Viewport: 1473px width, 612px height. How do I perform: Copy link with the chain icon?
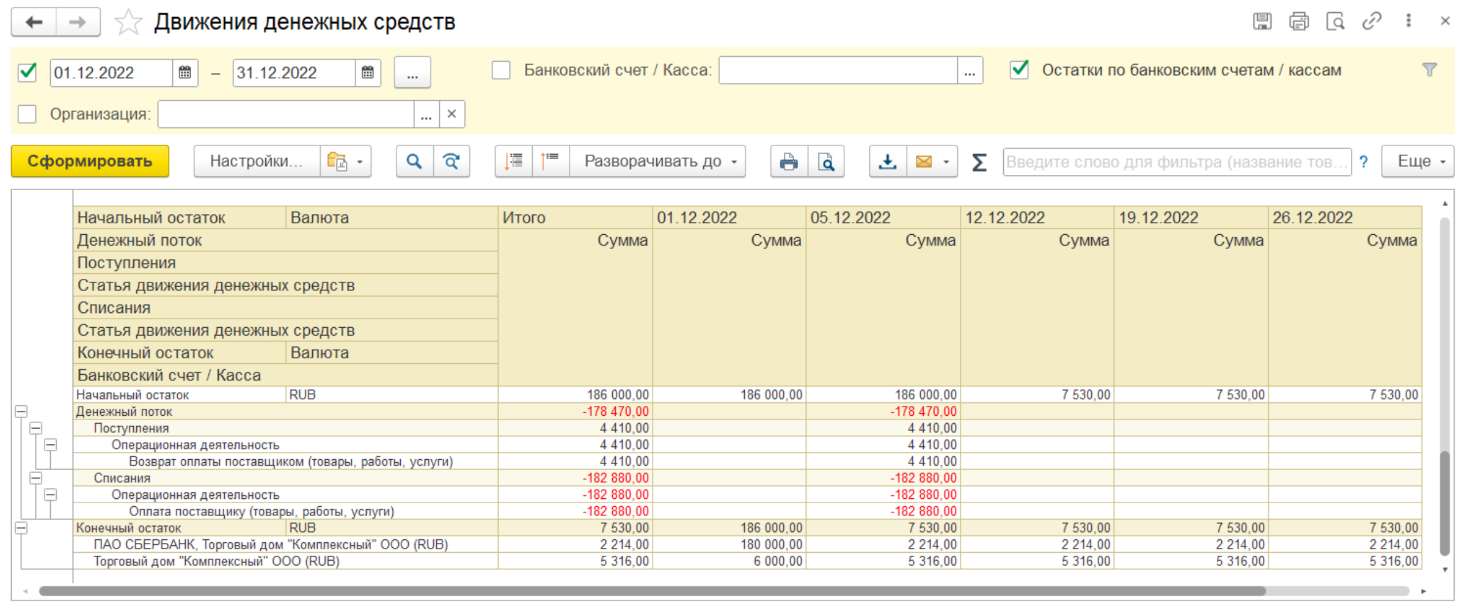pyautogui.click(x=1372, y=21)
